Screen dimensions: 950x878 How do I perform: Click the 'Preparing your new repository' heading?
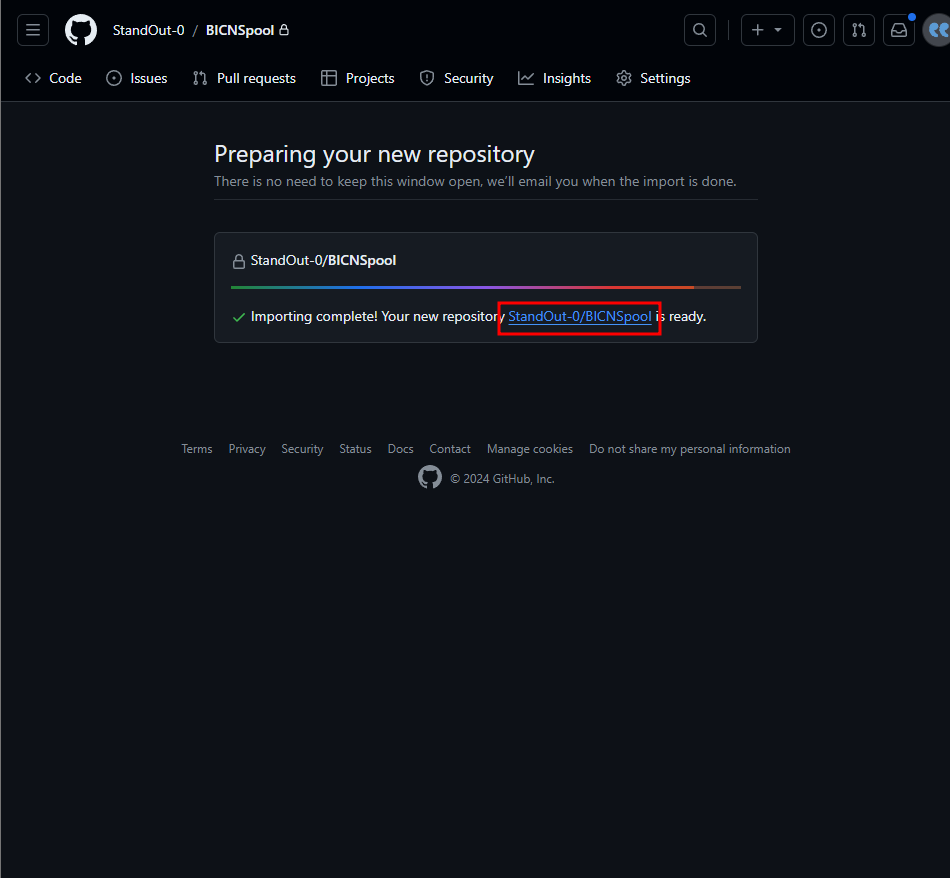point(374,155)
